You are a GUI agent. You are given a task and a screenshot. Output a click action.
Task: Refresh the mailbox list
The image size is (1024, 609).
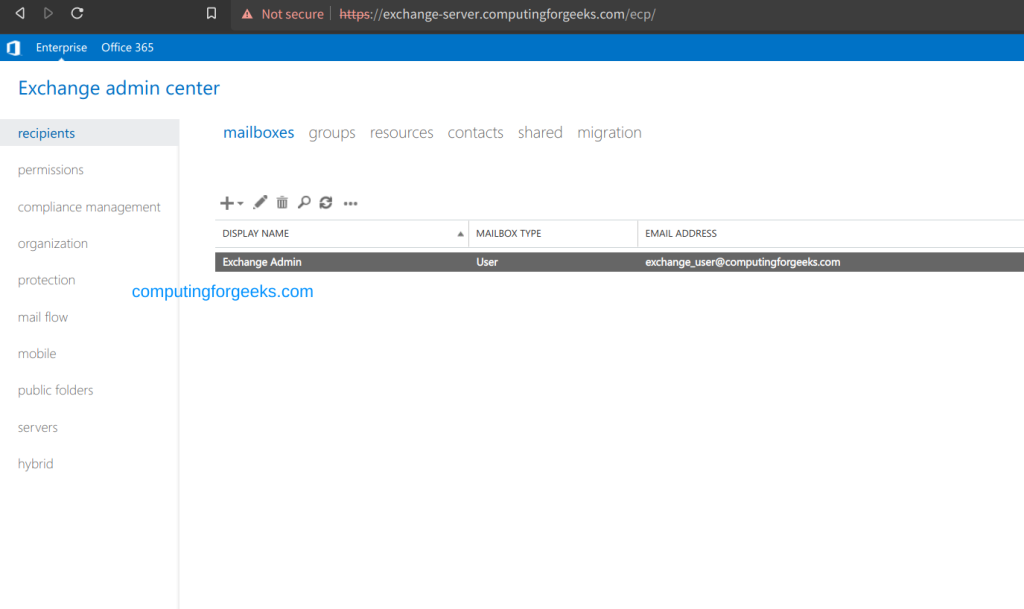tap(326, 202)
